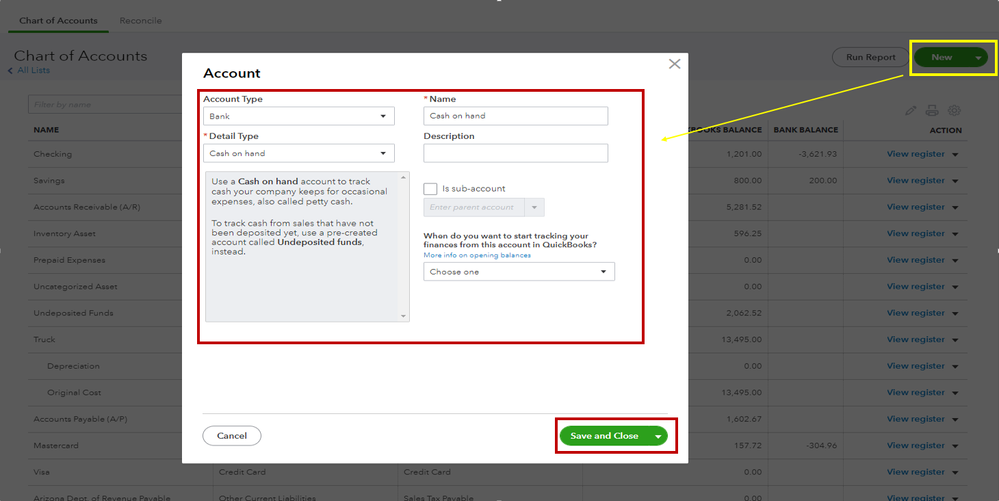Click detail type description scrollbar up arrow
This screenshot has width=999, height=501.
(403, 177)
